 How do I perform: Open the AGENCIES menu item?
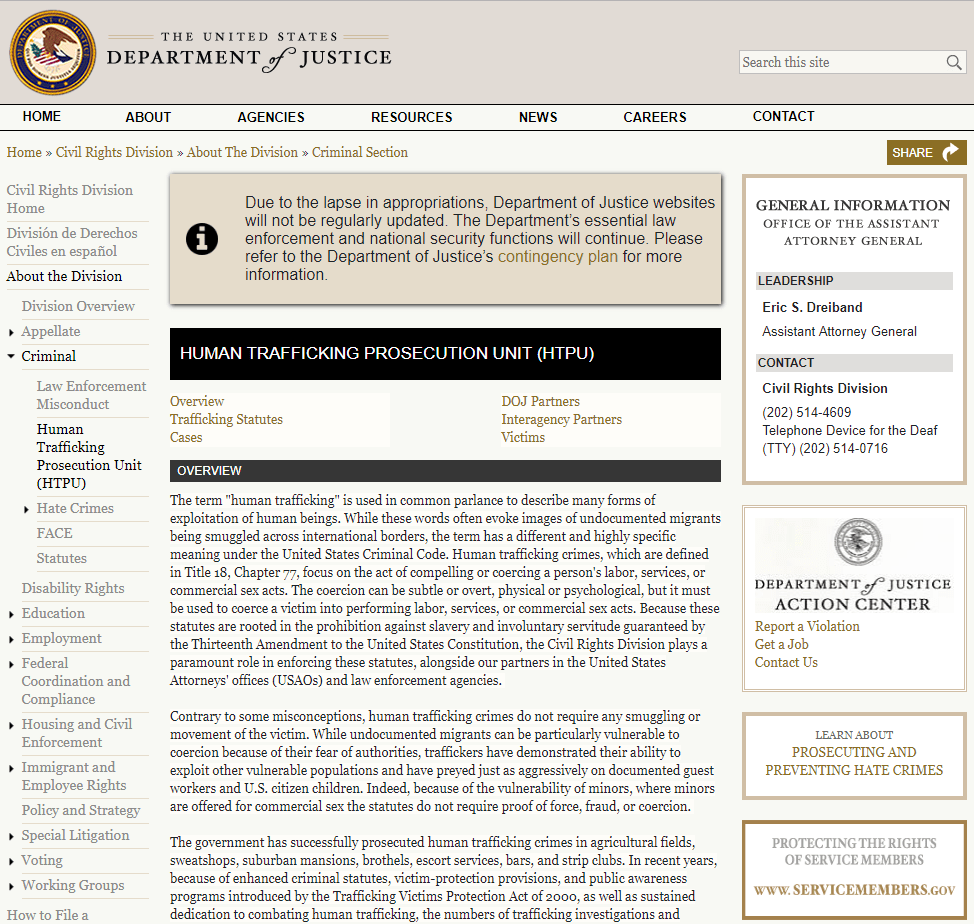[x=271, y=117]
